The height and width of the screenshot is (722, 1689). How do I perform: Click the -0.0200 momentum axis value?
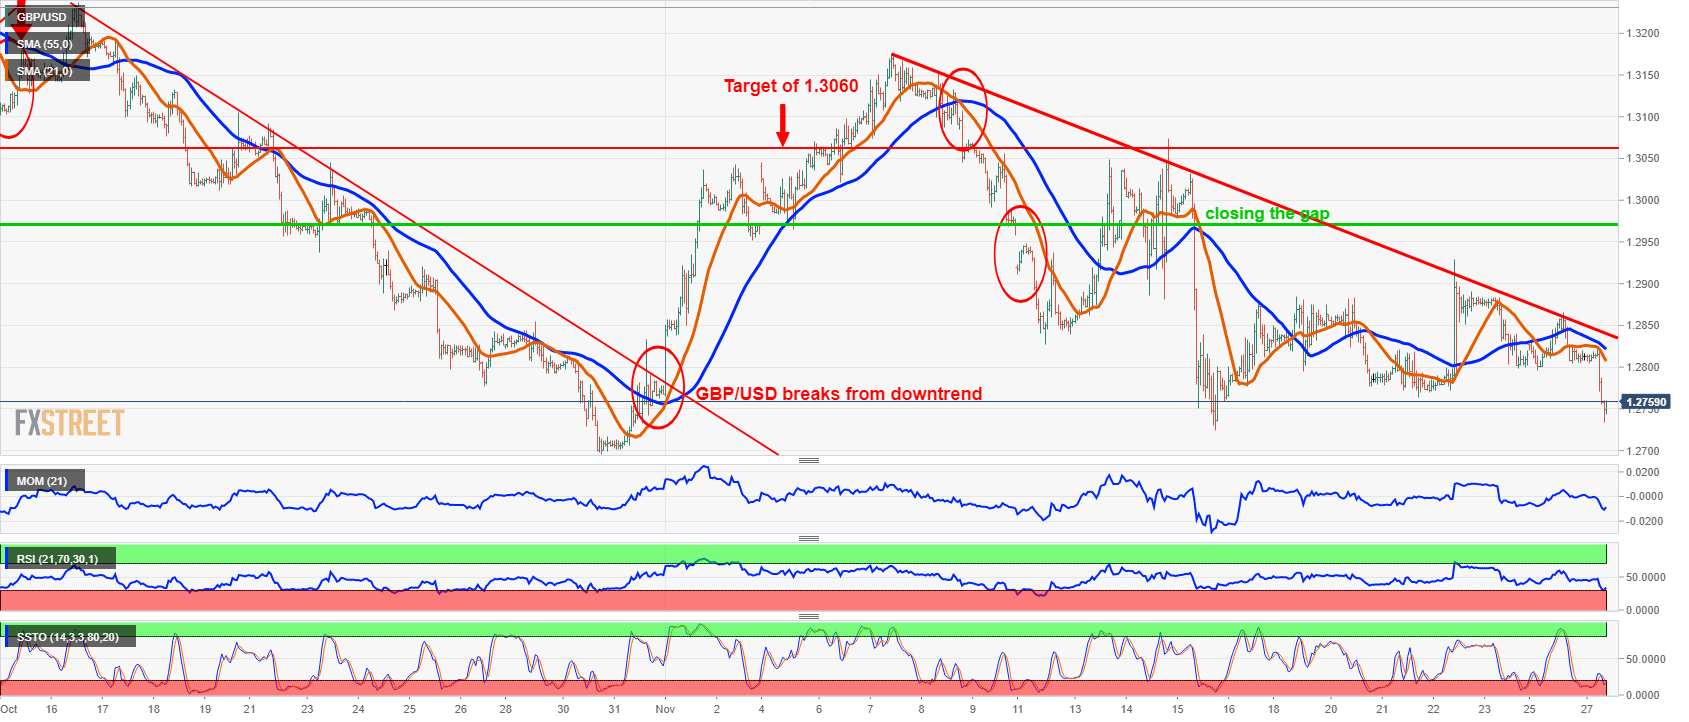pos(1643,522)
